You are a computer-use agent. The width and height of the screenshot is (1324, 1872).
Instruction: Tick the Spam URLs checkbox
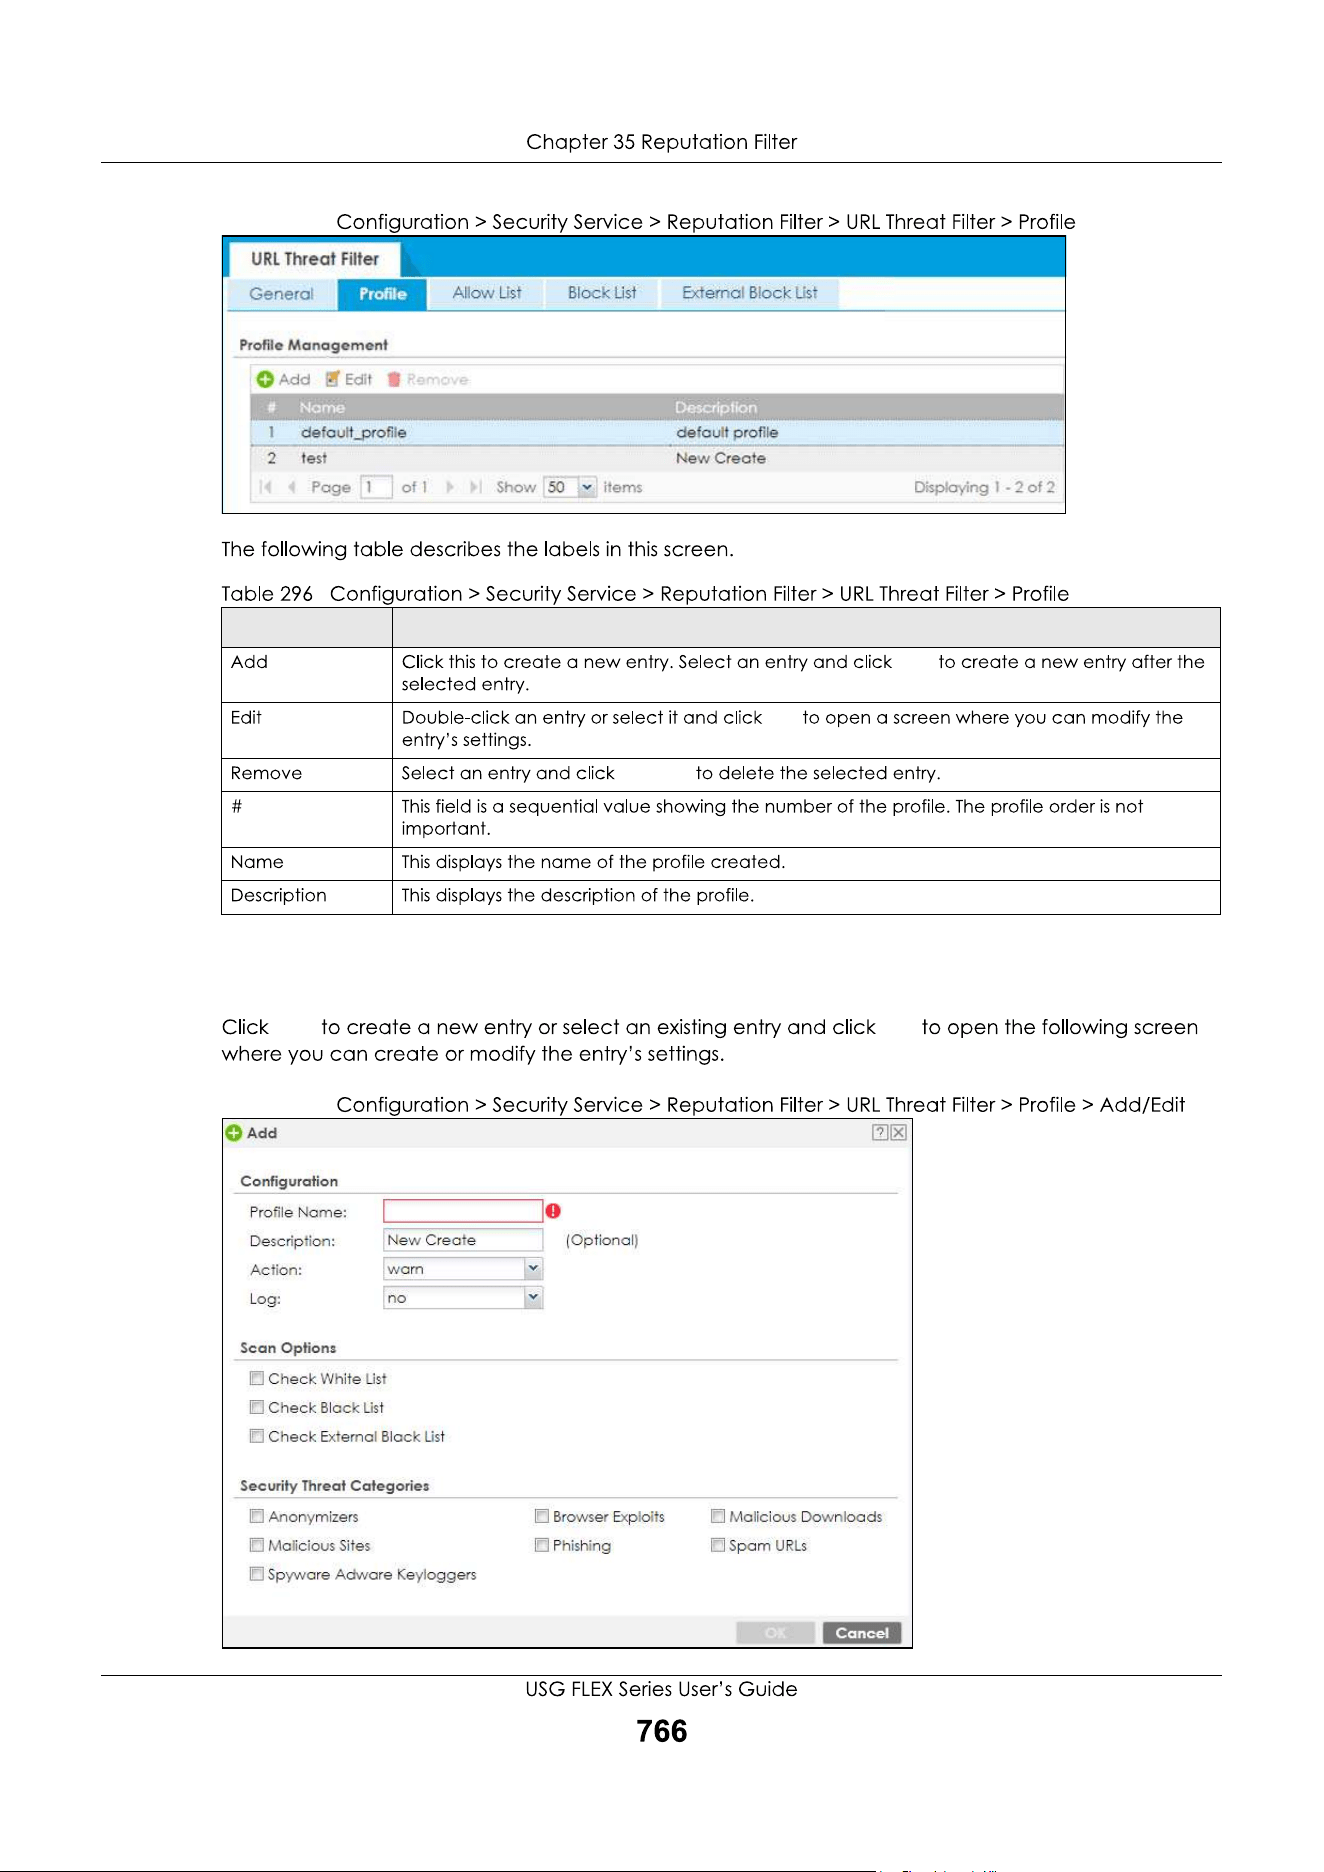click(718, 1545)
